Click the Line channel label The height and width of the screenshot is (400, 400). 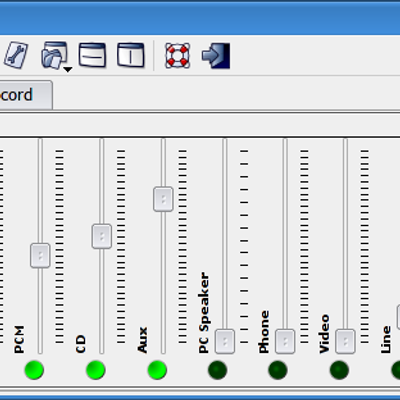point(386,340)
